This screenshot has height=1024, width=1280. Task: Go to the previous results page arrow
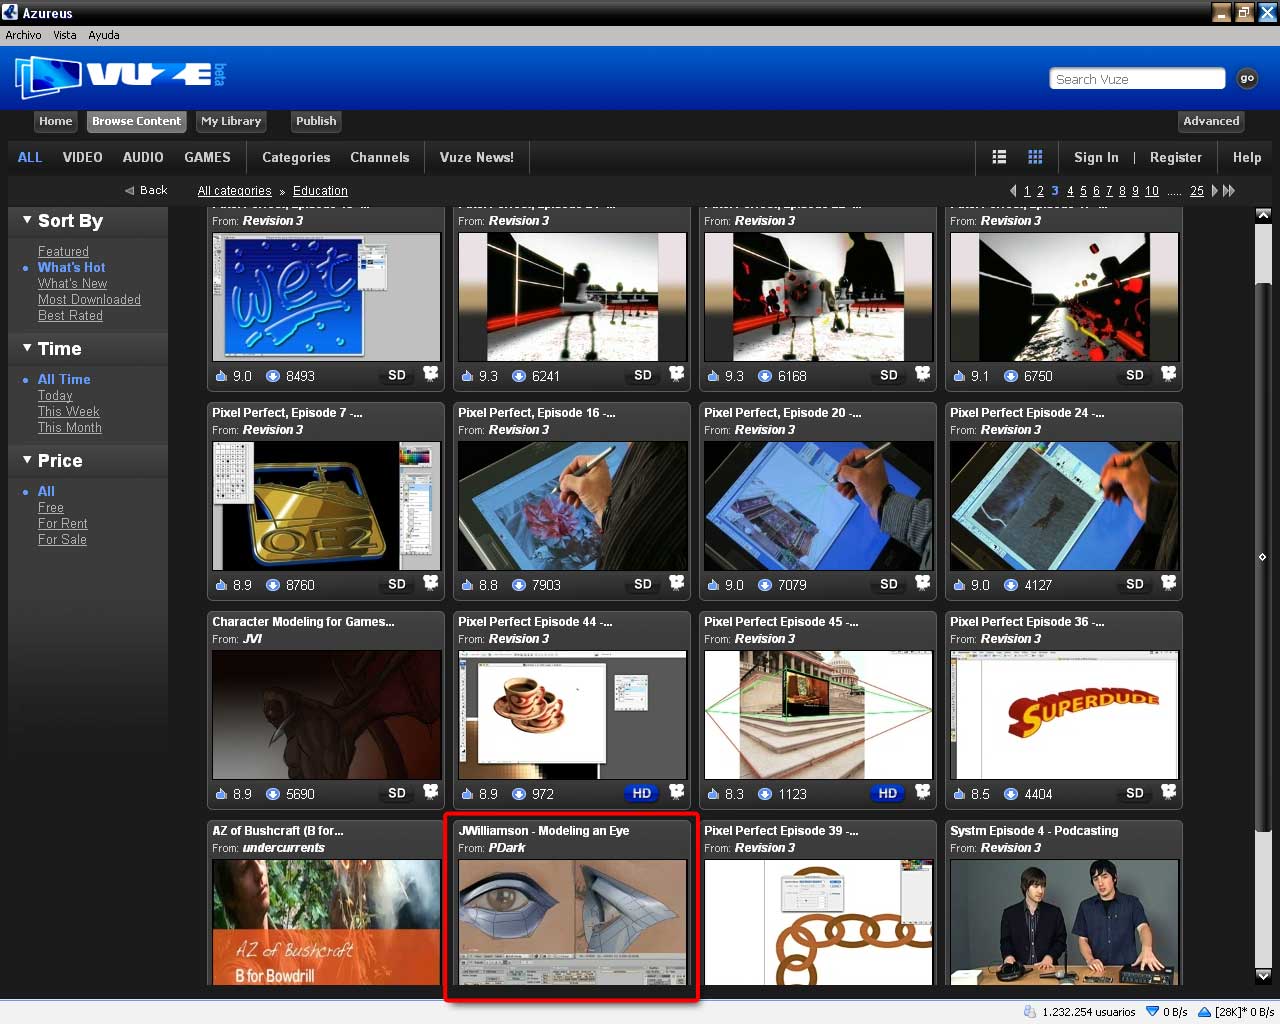tap(1013, 190)
